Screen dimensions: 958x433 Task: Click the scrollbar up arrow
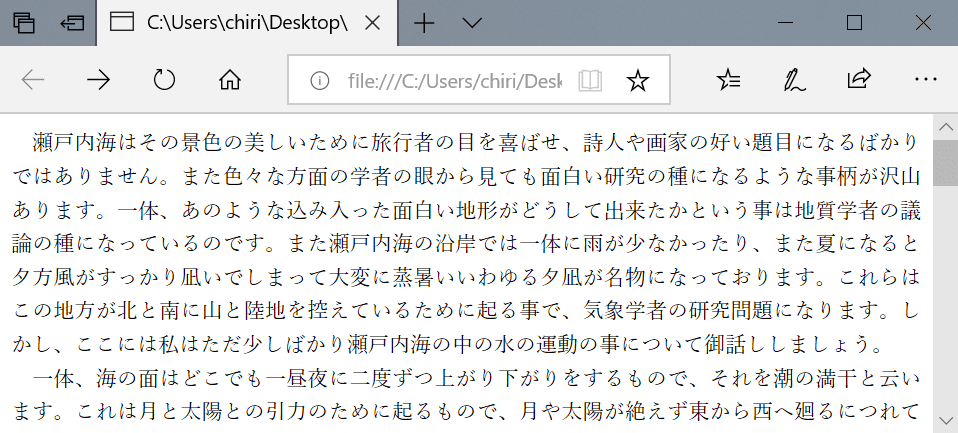coord(946,127)
